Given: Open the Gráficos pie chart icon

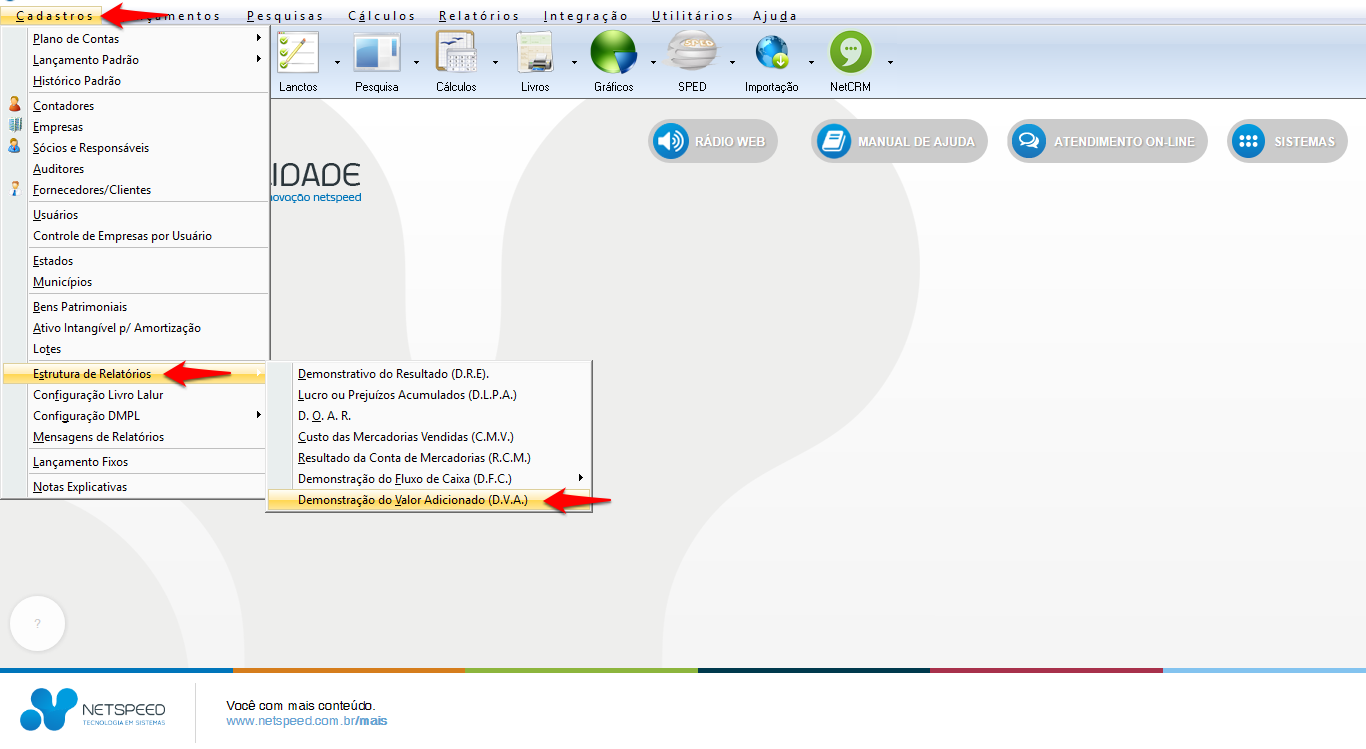Looking at the screenshot, I should 614,53.
